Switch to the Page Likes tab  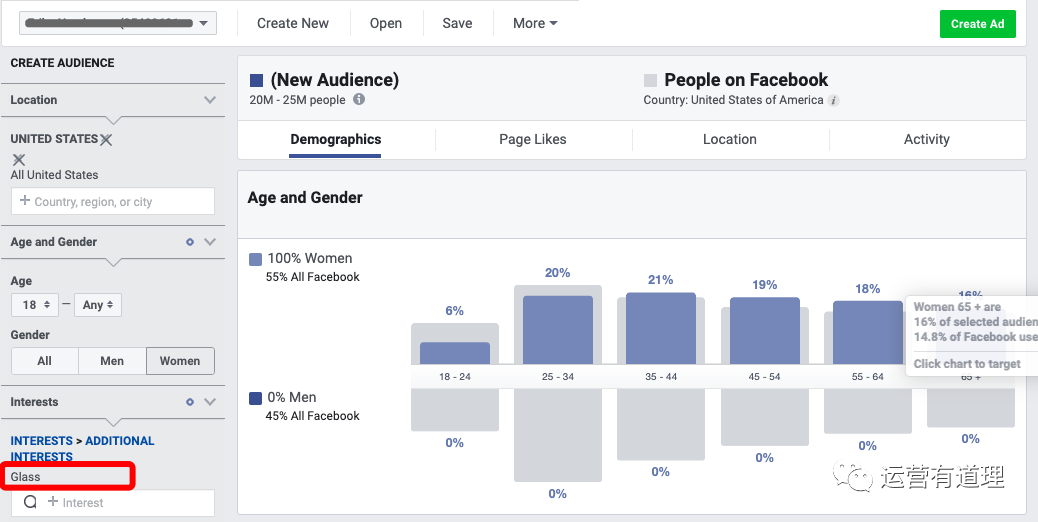532,140
